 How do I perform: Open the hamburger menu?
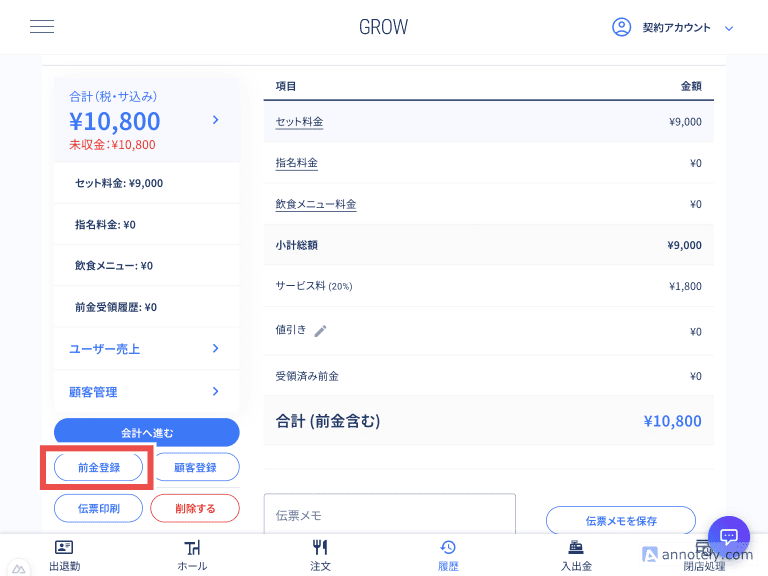[42, 27]
